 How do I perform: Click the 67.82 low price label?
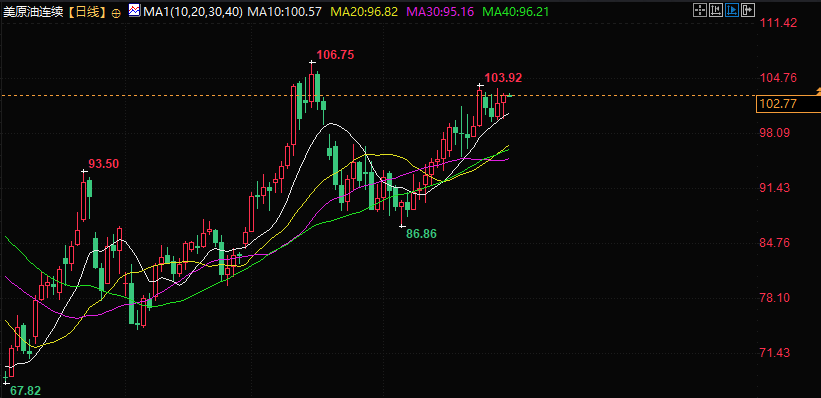[x=25, y=391]
